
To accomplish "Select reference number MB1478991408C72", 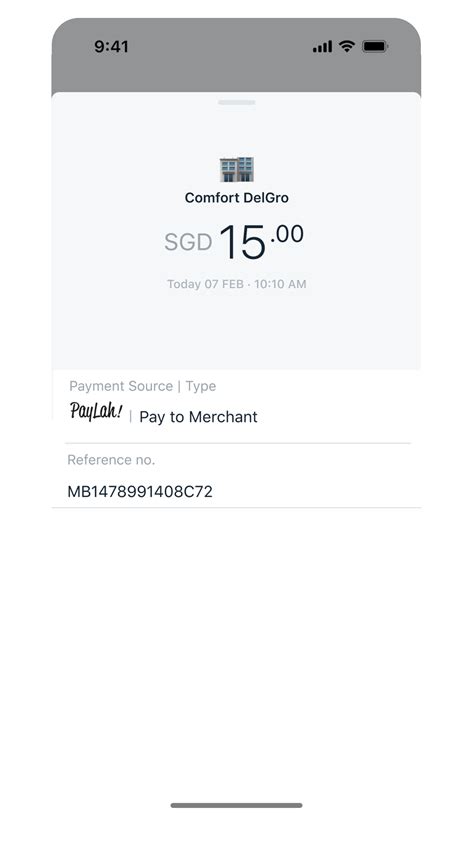I will pos(140,492).
